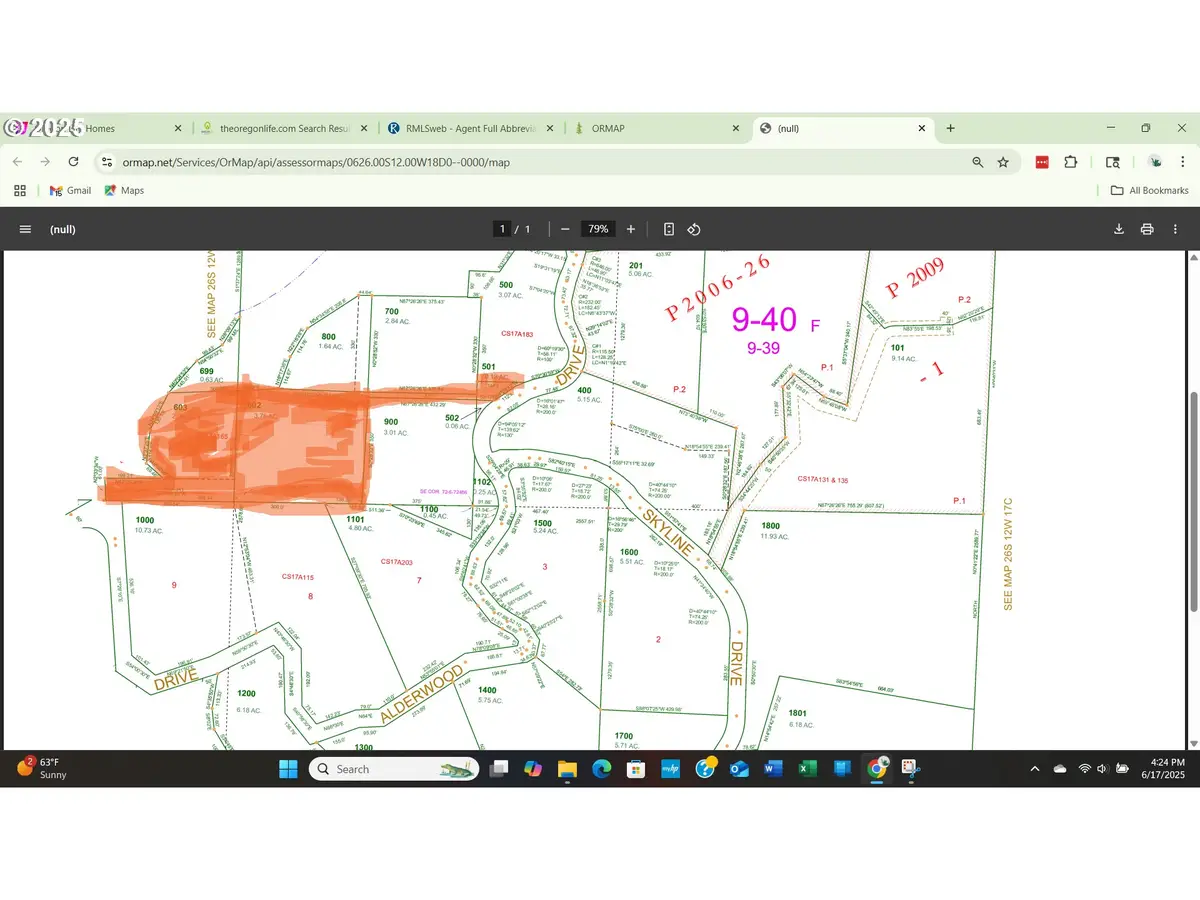Close the theoregonlife.com tab
The image size is (1200, 900).
[x=364, y=128]
